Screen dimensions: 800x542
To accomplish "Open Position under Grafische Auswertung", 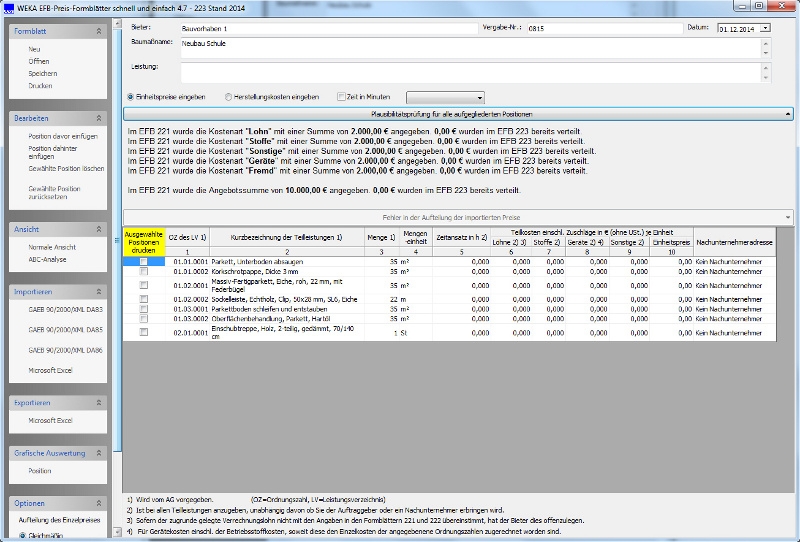I will tap(40, 471).
